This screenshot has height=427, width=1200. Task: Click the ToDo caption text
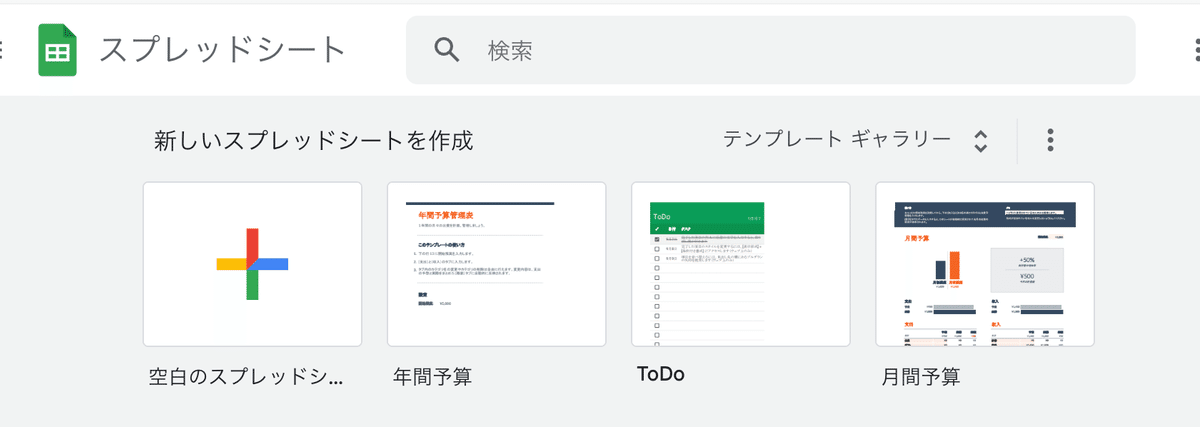pyautogui.click(x=661, y=375)
